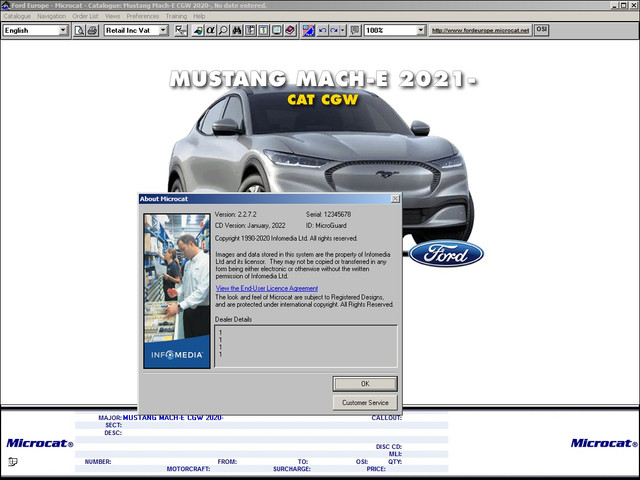
Task: Click the magnifying glass search icon
Action: [x=223, y=31]
